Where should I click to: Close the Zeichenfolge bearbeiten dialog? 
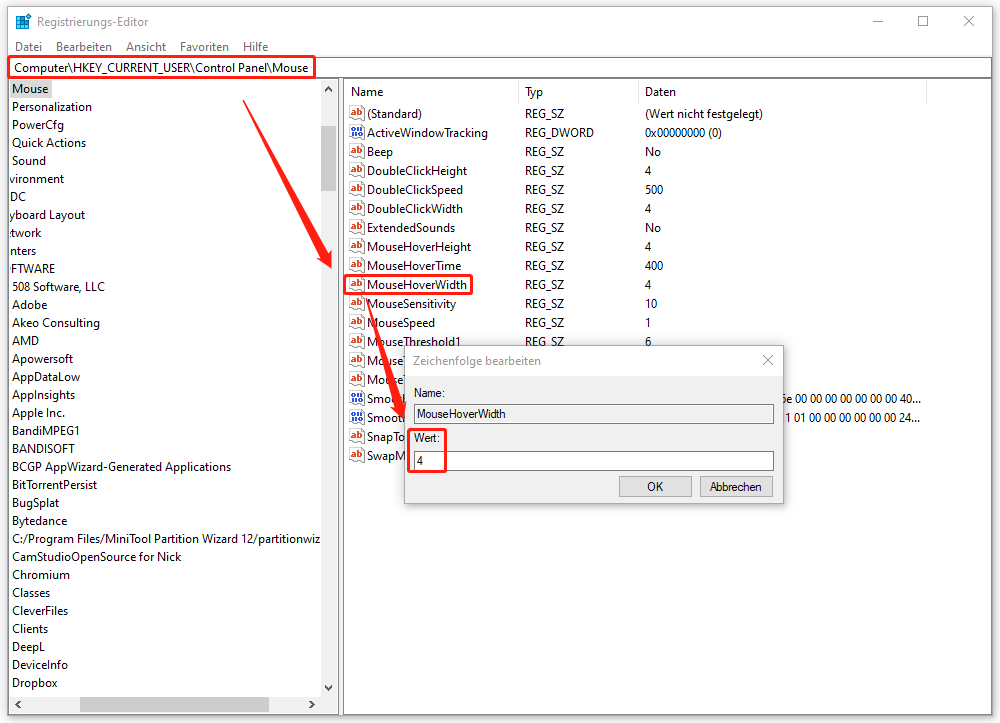pyautogui.click(x=768, y=360)
